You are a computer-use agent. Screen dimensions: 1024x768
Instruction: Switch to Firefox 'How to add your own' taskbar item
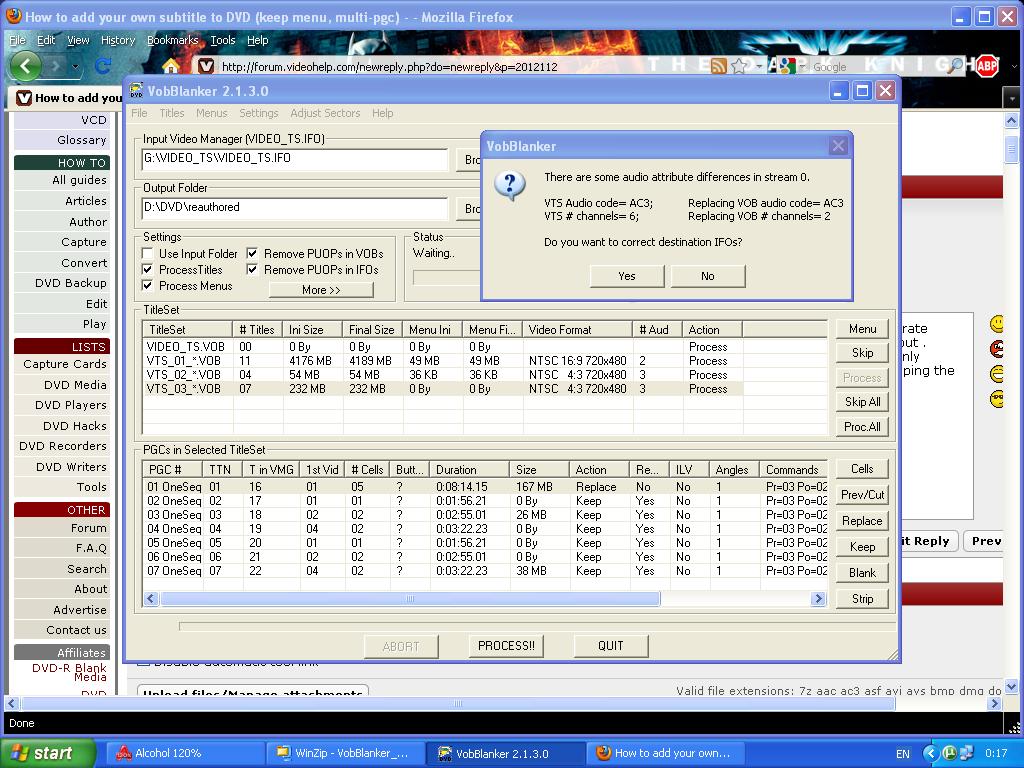click(x=665, y=753)
